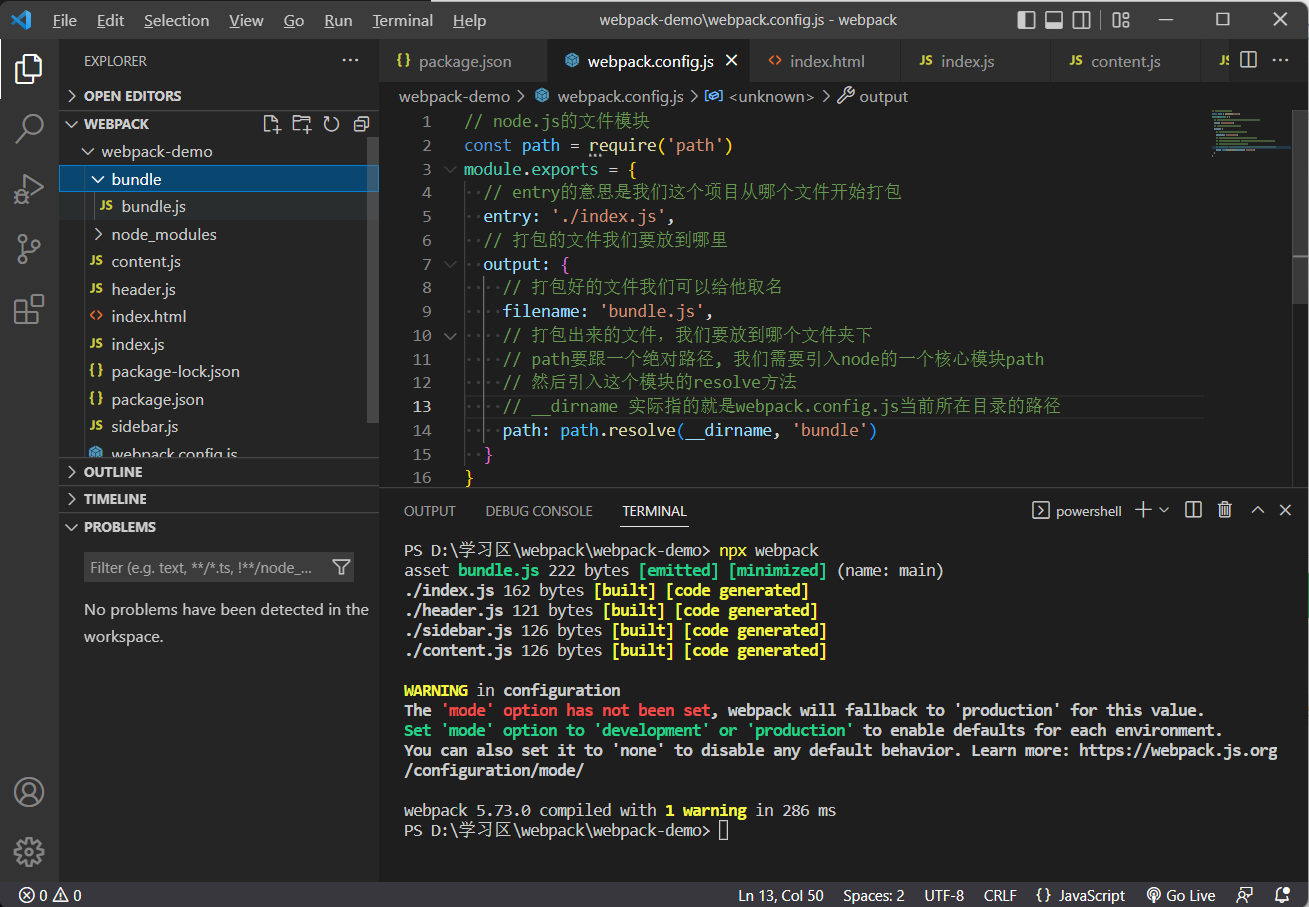
Task: Start Go Live server from status bar
Action: [1181, 895]
